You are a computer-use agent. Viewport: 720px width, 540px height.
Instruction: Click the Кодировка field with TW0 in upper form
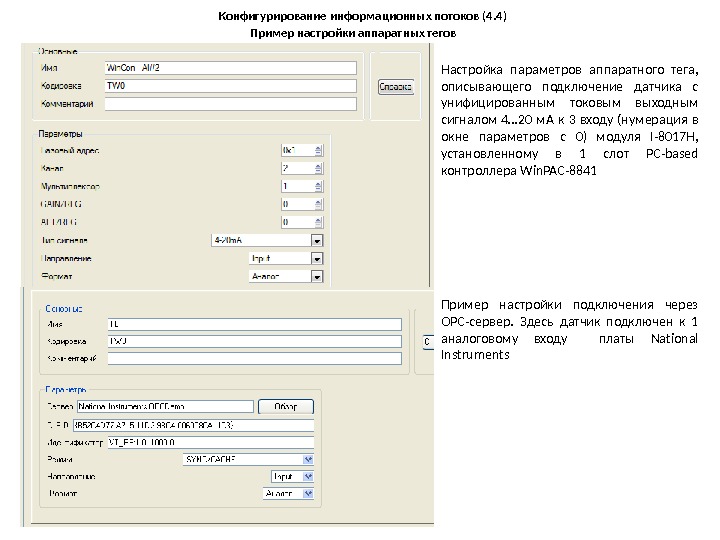coord(231,86)
